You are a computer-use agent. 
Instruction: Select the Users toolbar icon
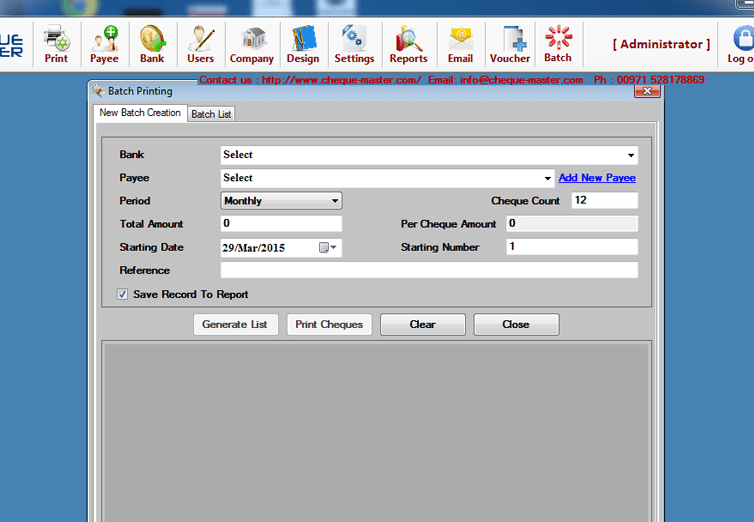click(x=200, y=44)
